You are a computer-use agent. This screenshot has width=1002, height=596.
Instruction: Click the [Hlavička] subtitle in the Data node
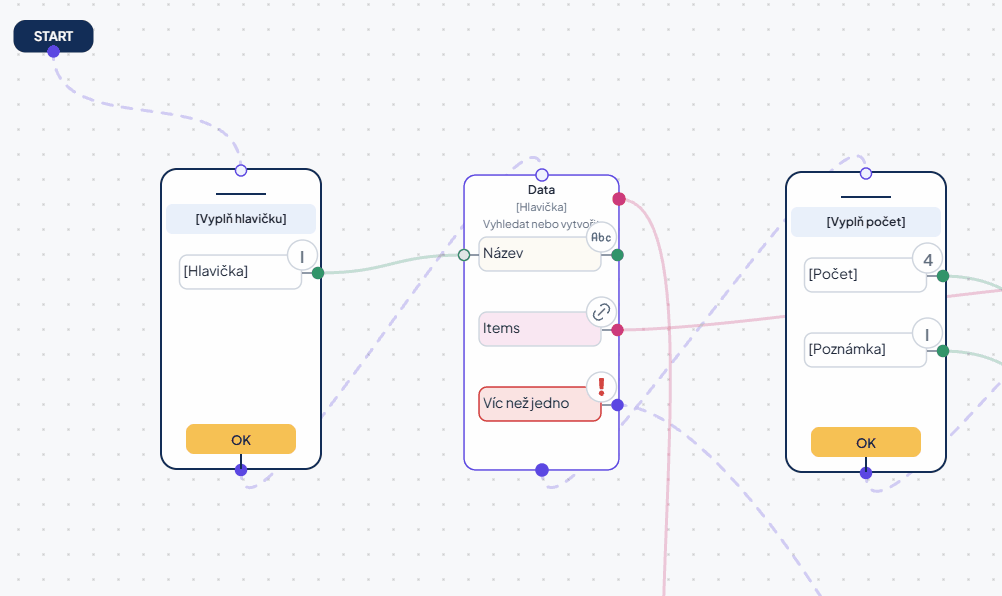point(541,207)
